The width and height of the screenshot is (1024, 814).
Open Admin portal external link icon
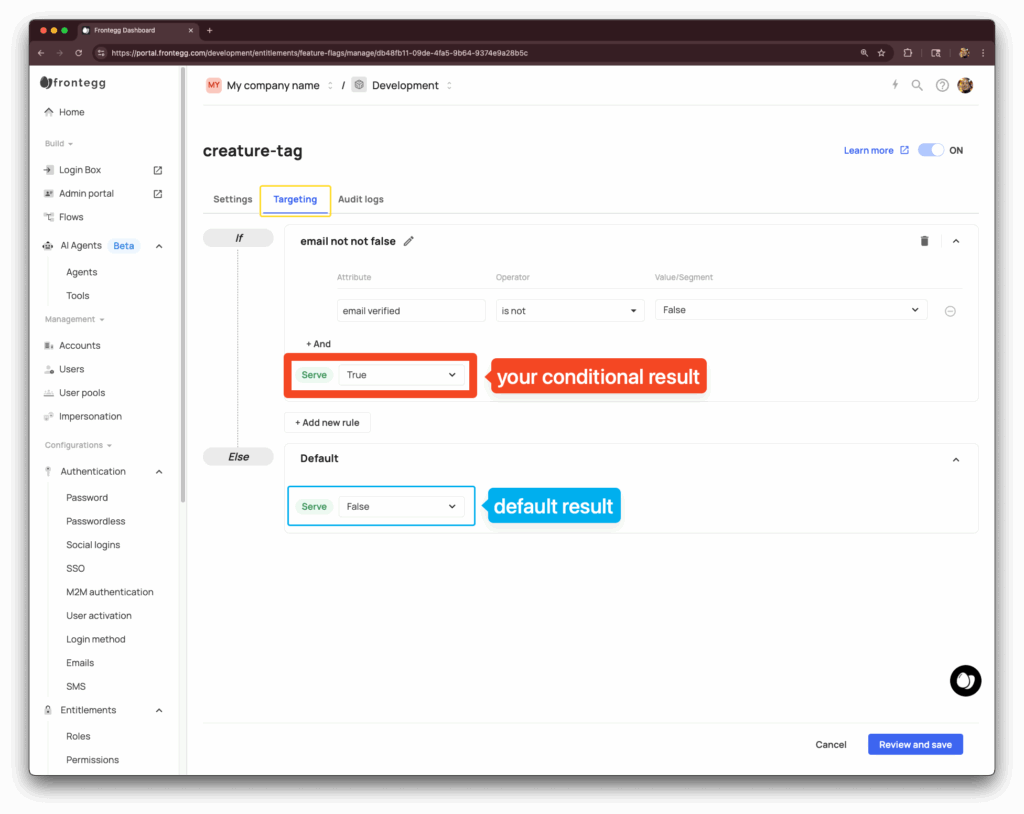click(157, 193)
